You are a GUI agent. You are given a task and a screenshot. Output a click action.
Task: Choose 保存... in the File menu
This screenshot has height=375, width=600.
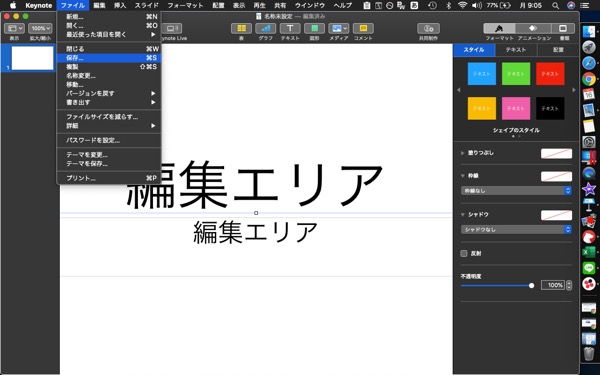pos(109,58)
